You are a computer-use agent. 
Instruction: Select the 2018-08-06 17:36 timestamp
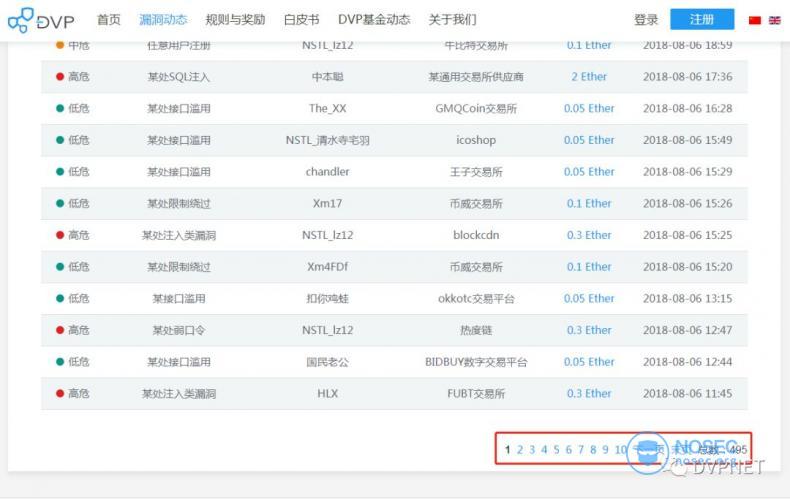pos(687,77)
